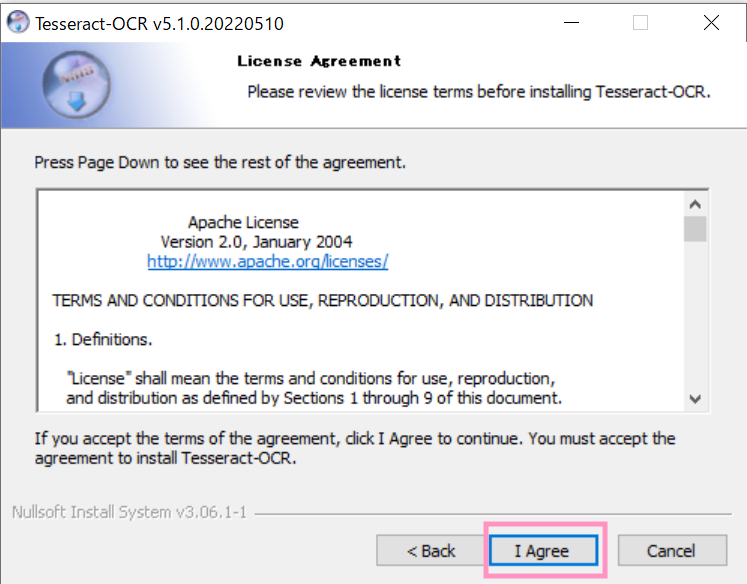The width and height of the screenshot is (747, 584).
Task: Click the window title Tesseract-OCR v5.1.0.20220510
Action: click(x=159, y=24)
